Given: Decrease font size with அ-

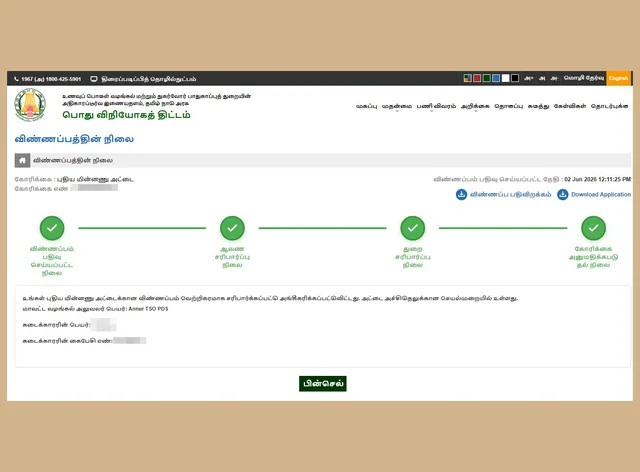Looking at the screenshot, I should pos(554,78).
